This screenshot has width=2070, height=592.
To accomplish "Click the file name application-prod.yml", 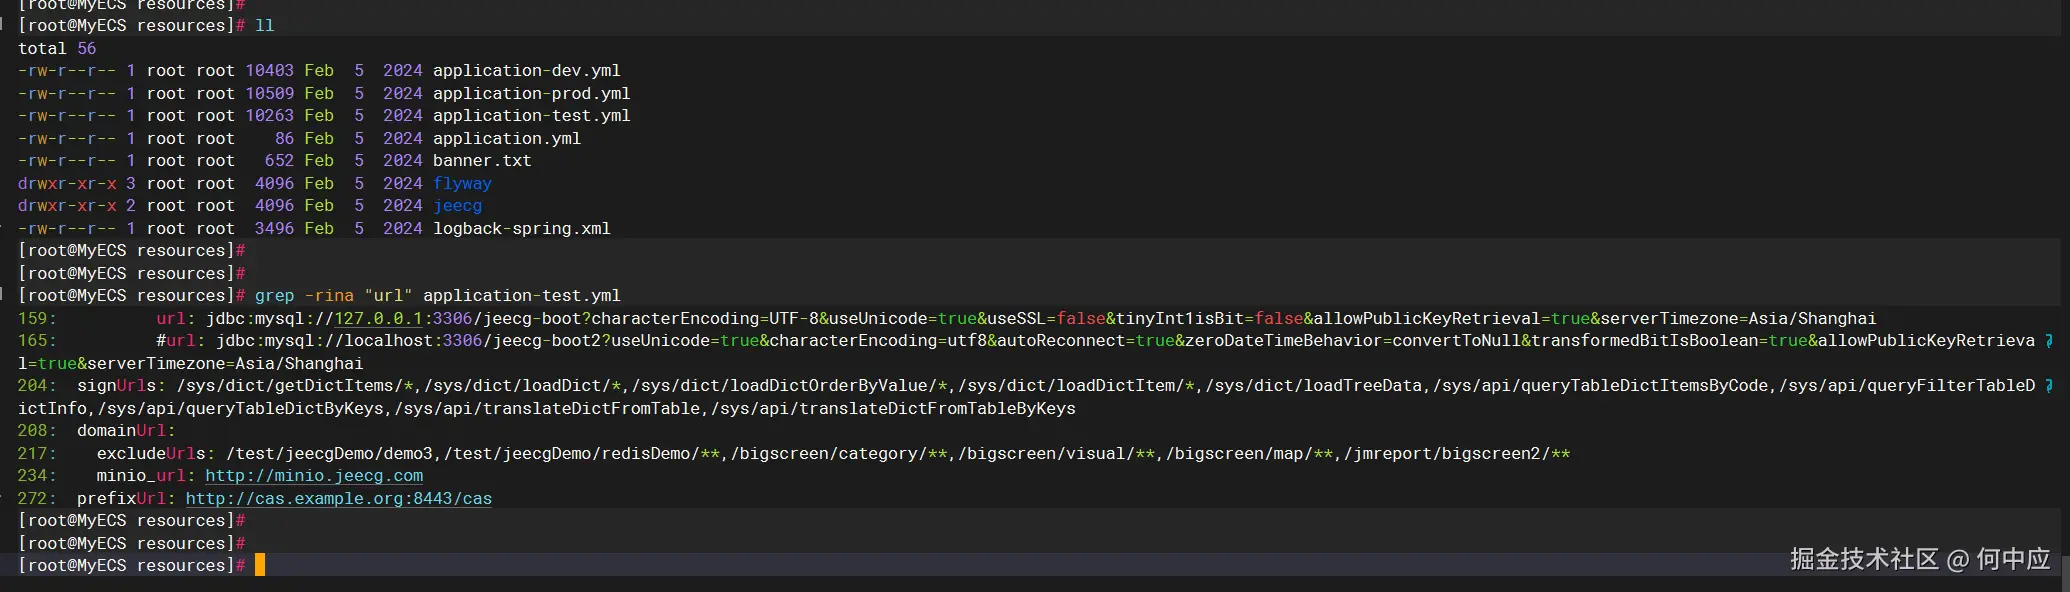I will pos(532,94).
